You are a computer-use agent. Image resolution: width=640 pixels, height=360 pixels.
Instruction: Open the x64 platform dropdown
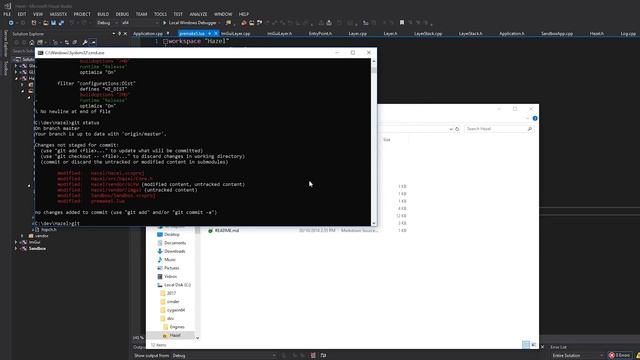(x=140, y=23)
